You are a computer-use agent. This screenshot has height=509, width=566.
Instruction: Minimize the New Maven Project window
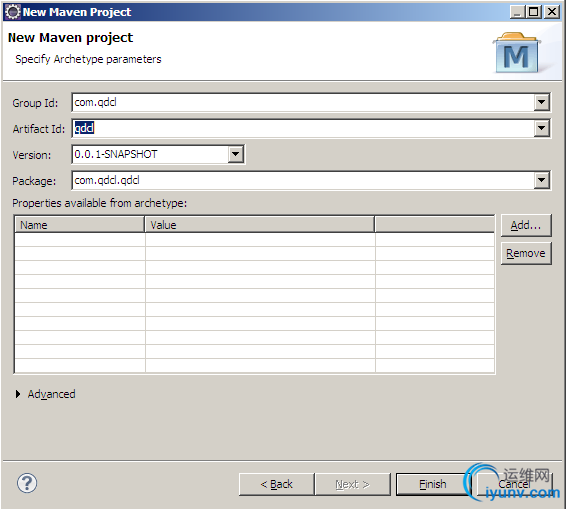(x=517, y=12)
